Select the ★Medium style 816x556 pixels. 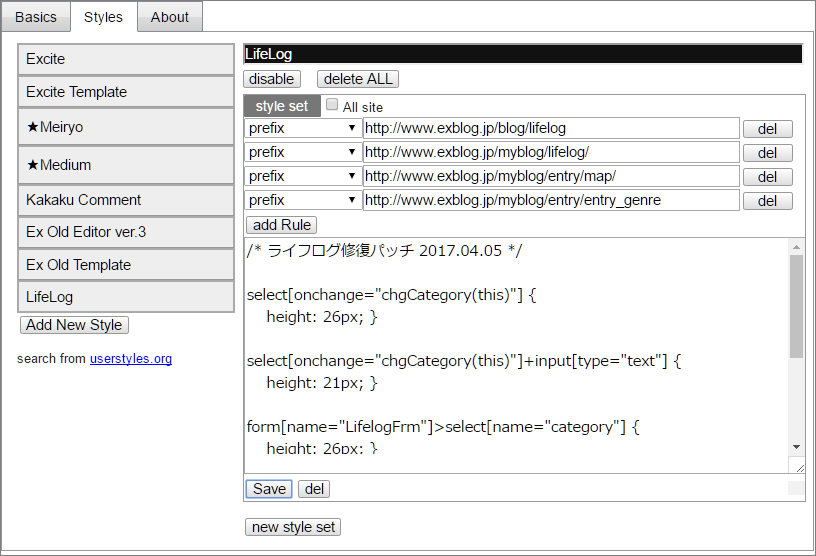(126, 165)
